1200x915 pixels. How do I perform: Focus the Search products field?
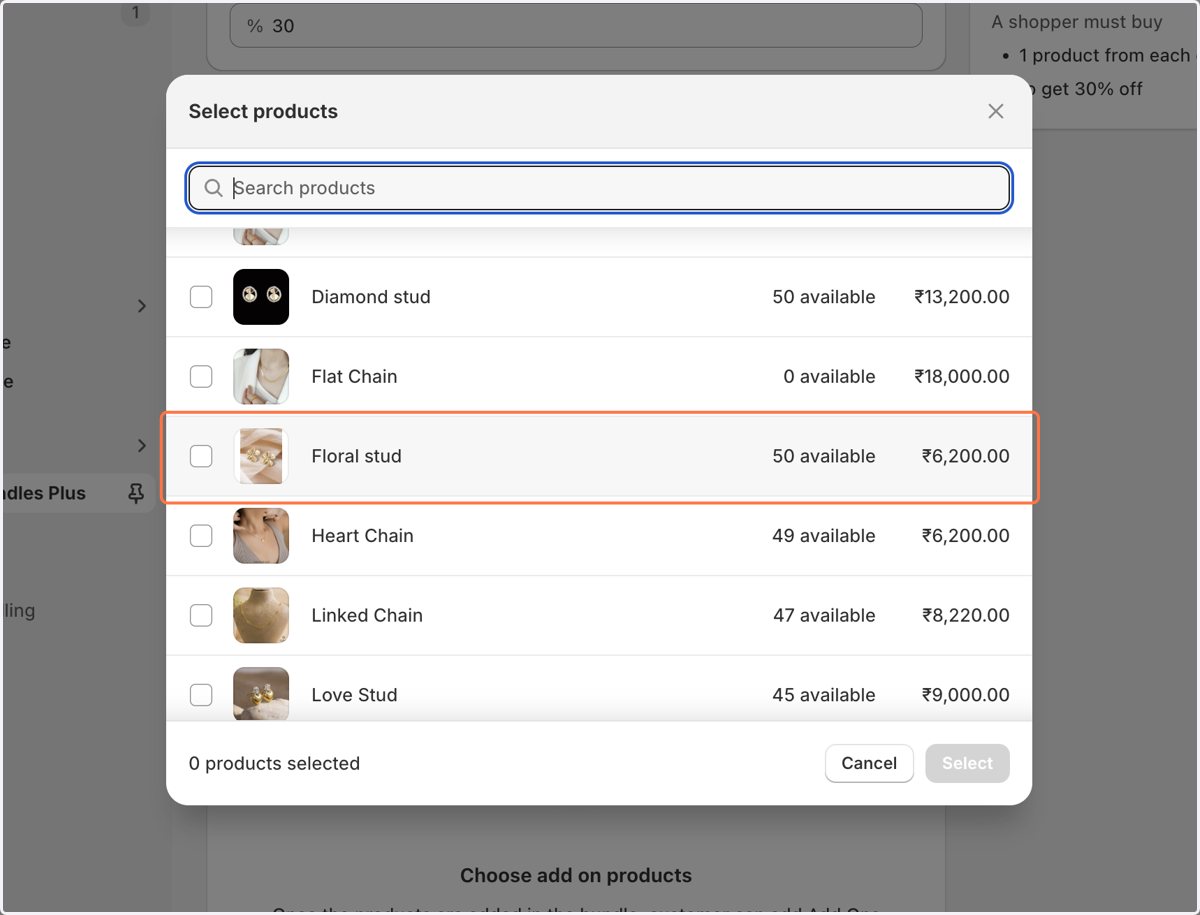click(x=599, y=188)
